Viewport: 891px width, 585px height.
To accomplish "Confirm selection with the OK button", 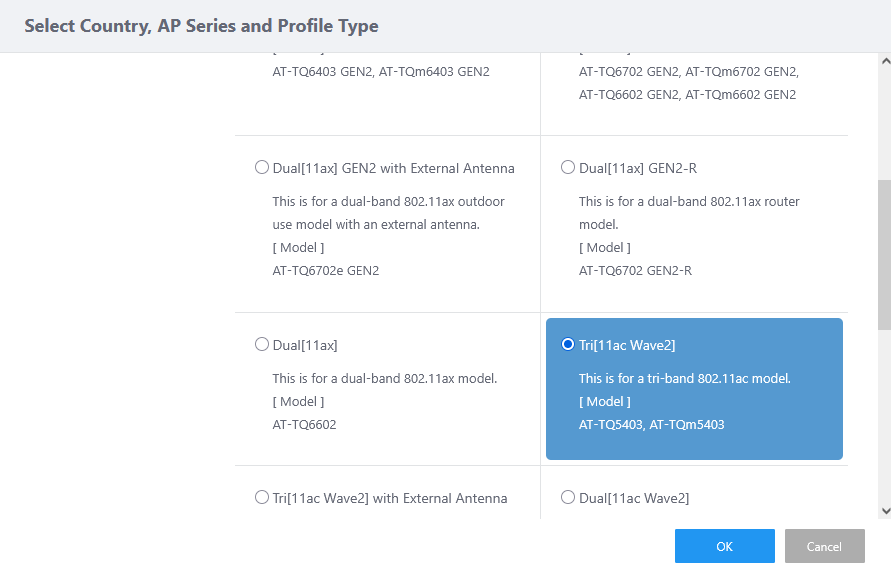I will [x=724, y=546].
